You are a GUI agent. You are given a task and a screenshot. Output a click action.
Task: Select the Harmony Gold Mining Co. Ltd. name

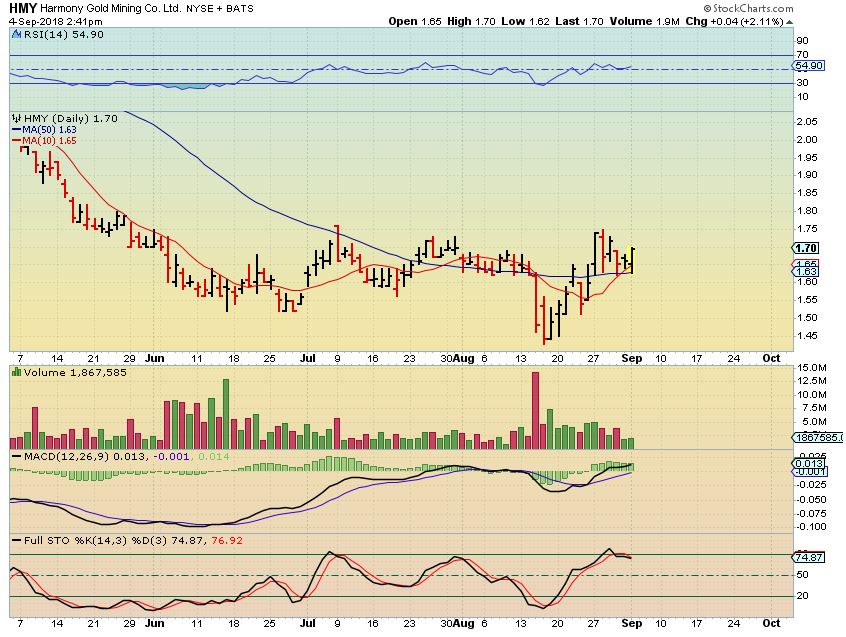pyautogui.click(x=112, y=9)
